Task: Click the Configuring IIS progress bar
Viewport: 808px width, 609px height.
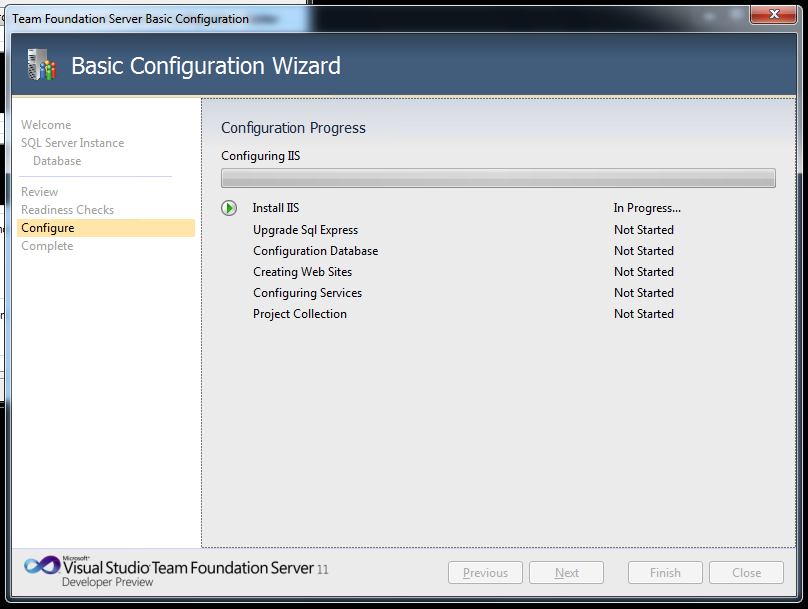Action: [x=498, y=178]
